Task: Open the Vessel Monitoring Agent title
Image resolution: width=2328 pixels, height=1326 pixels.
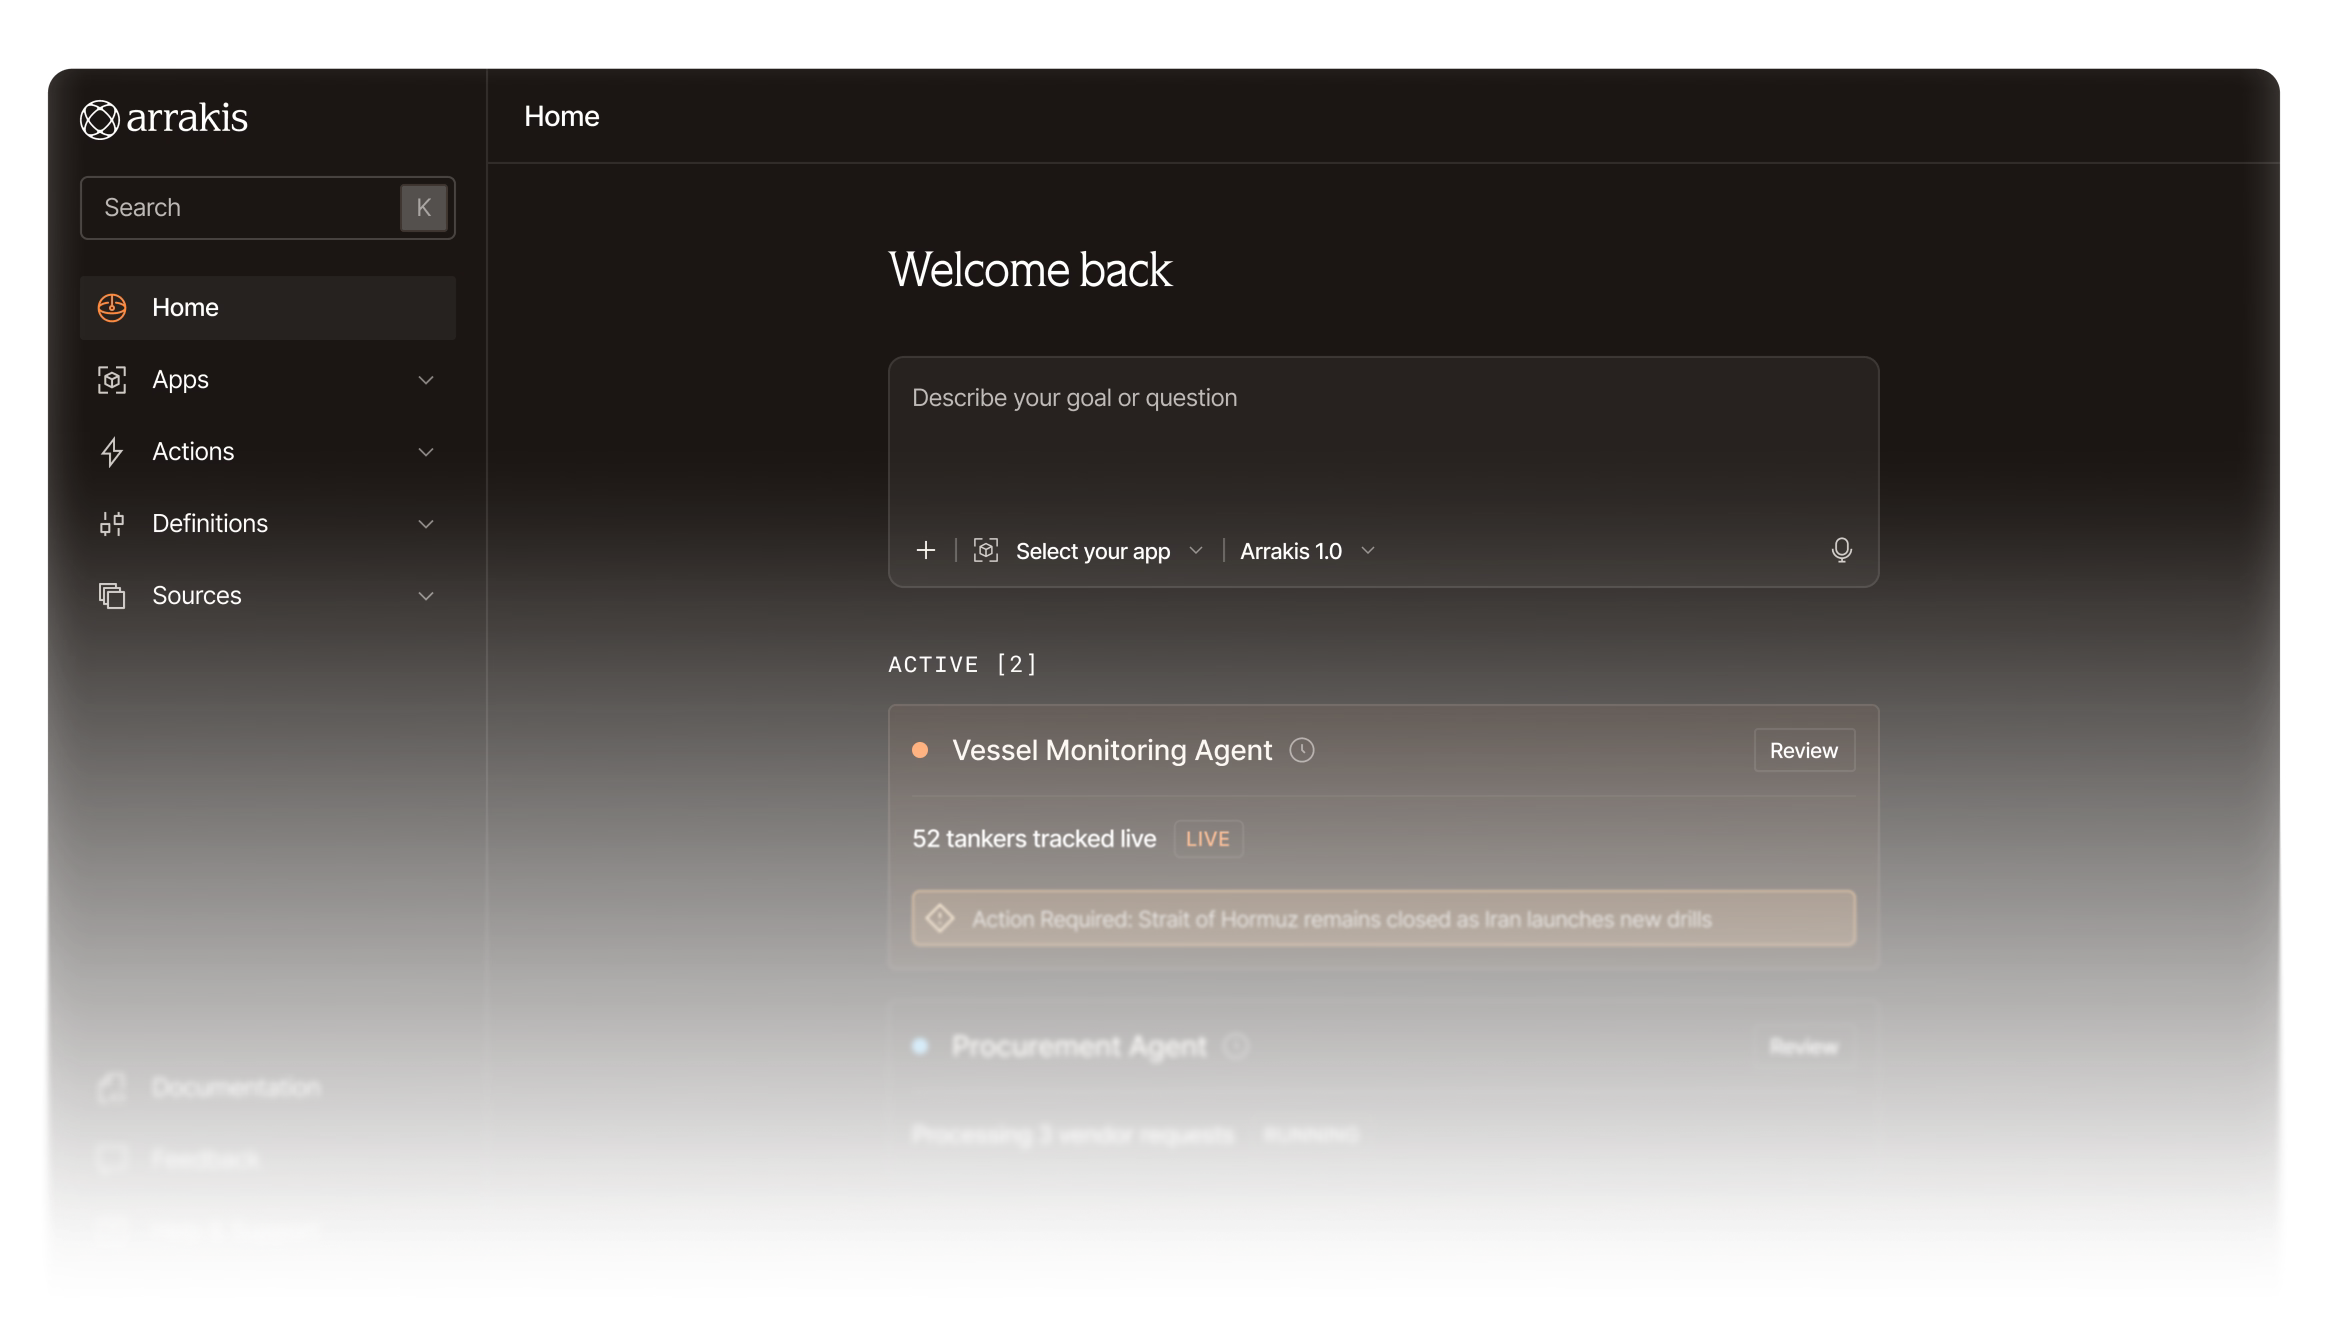Action: tap(1112, 751)
